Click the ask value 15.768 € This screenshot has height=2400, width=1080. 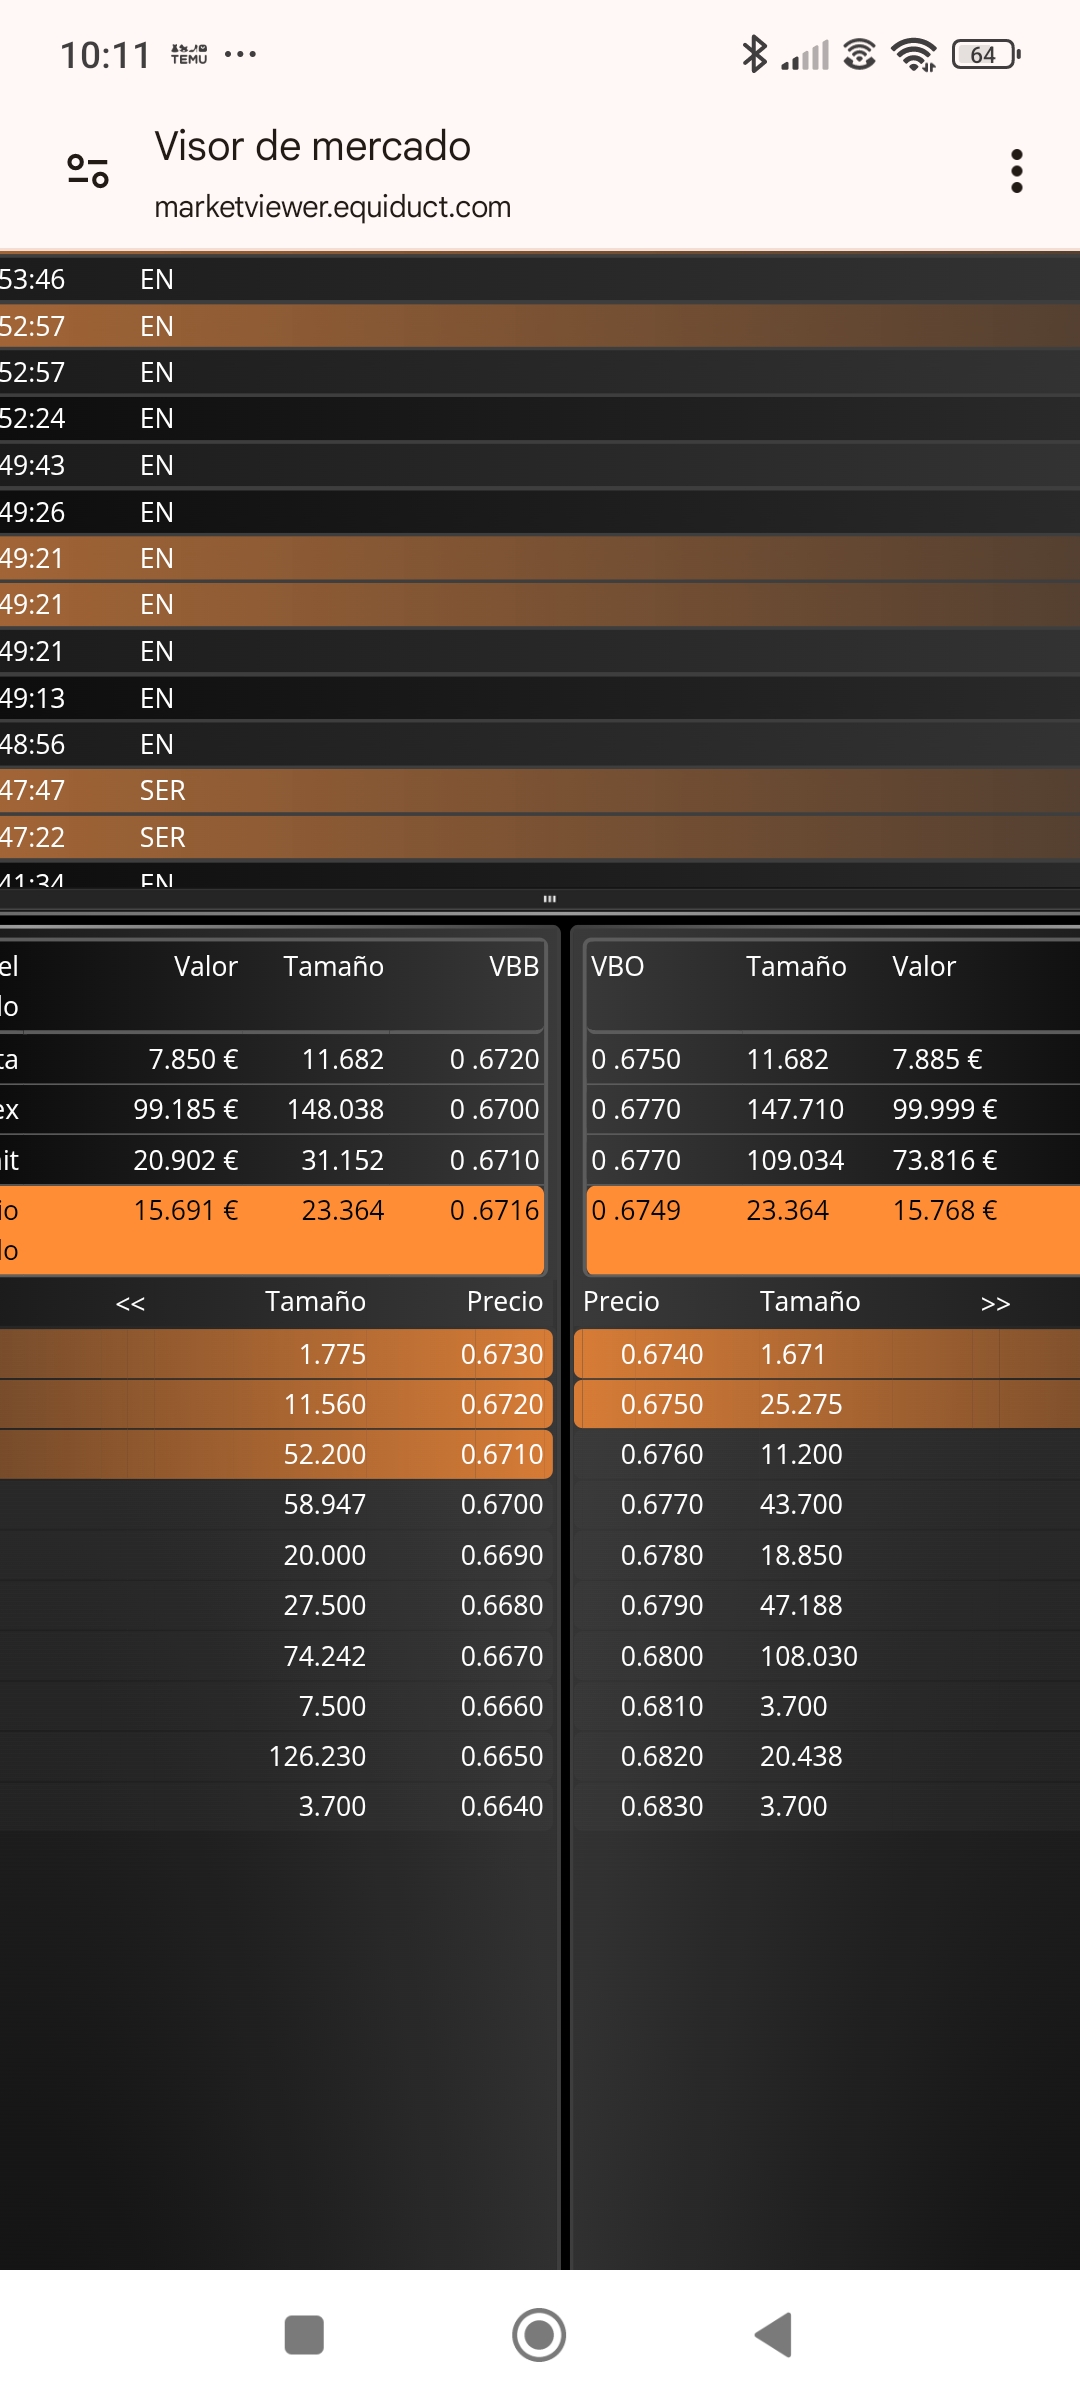(945, 1210)
